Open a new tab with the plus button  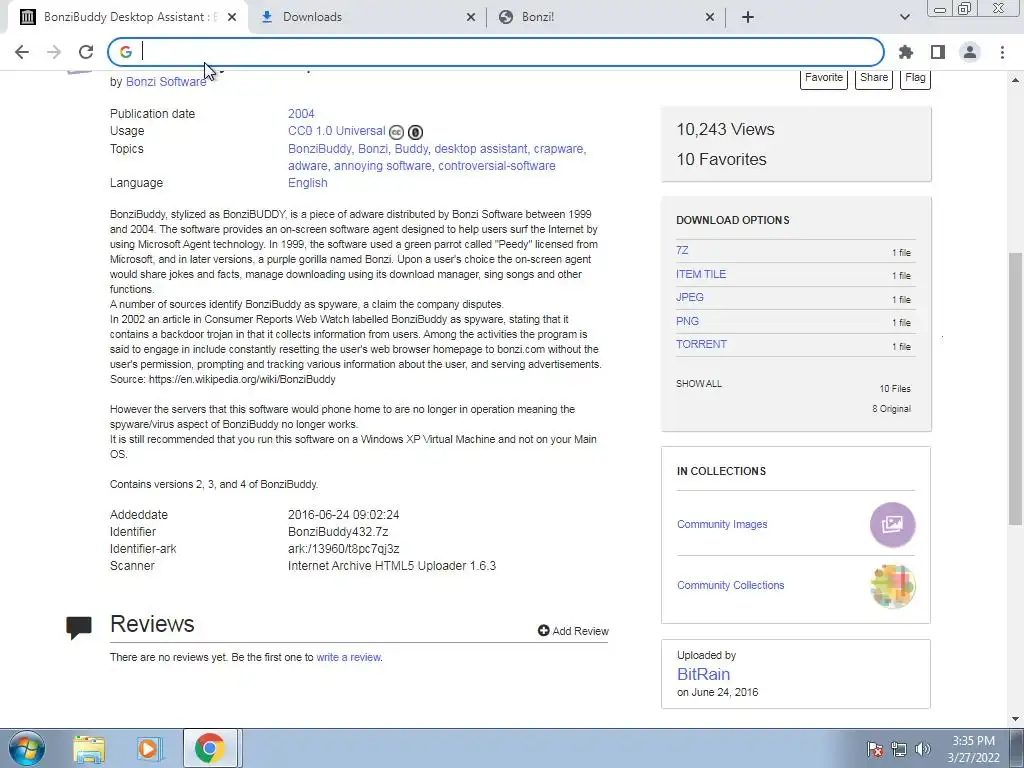tap(748, 17)
